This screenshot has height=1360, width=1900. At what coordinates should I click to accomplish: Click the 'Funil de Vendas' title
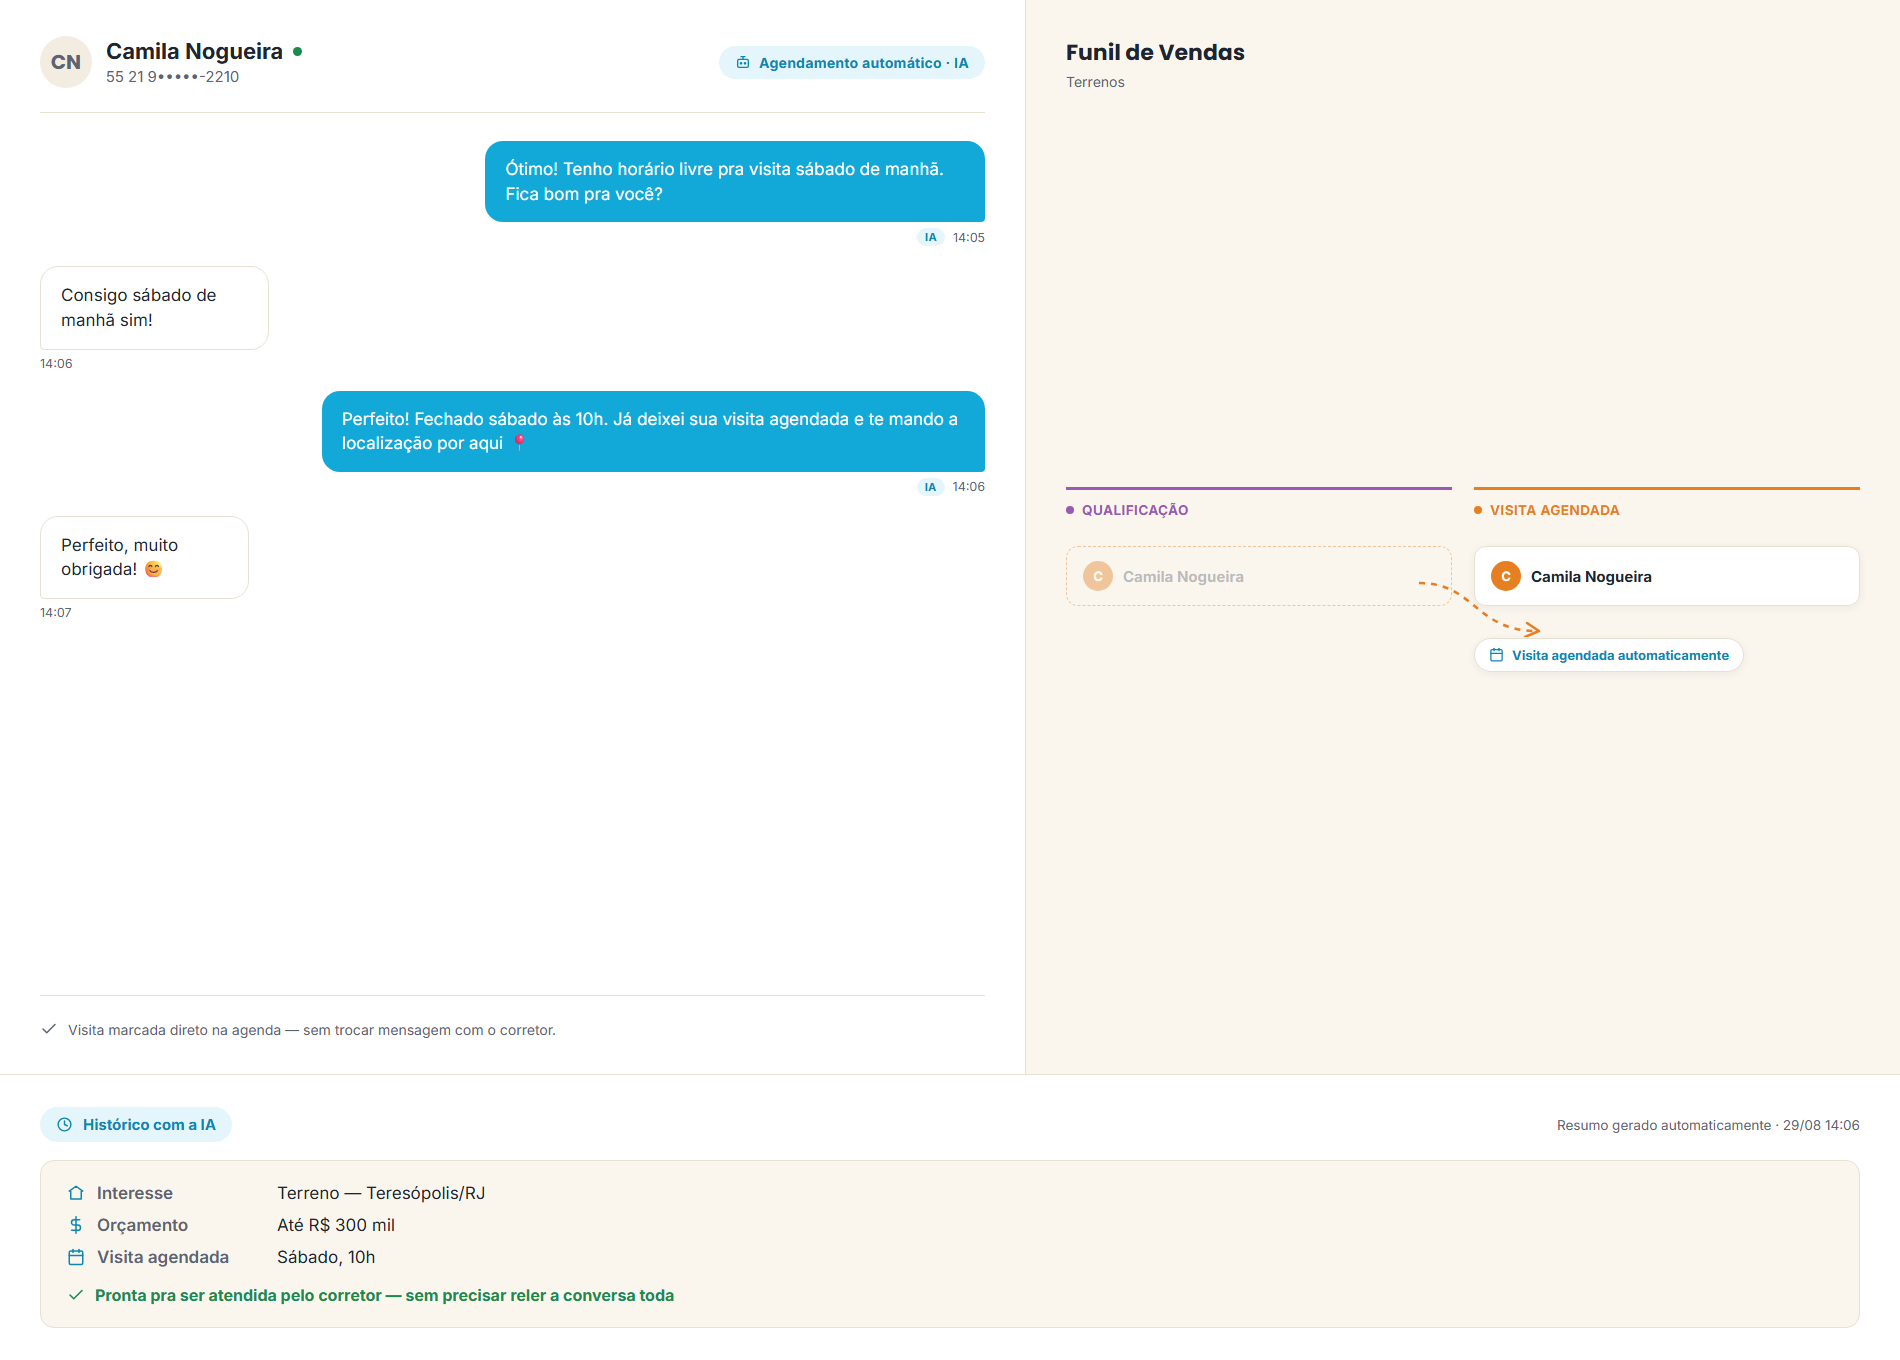[x=1155, y=52]
